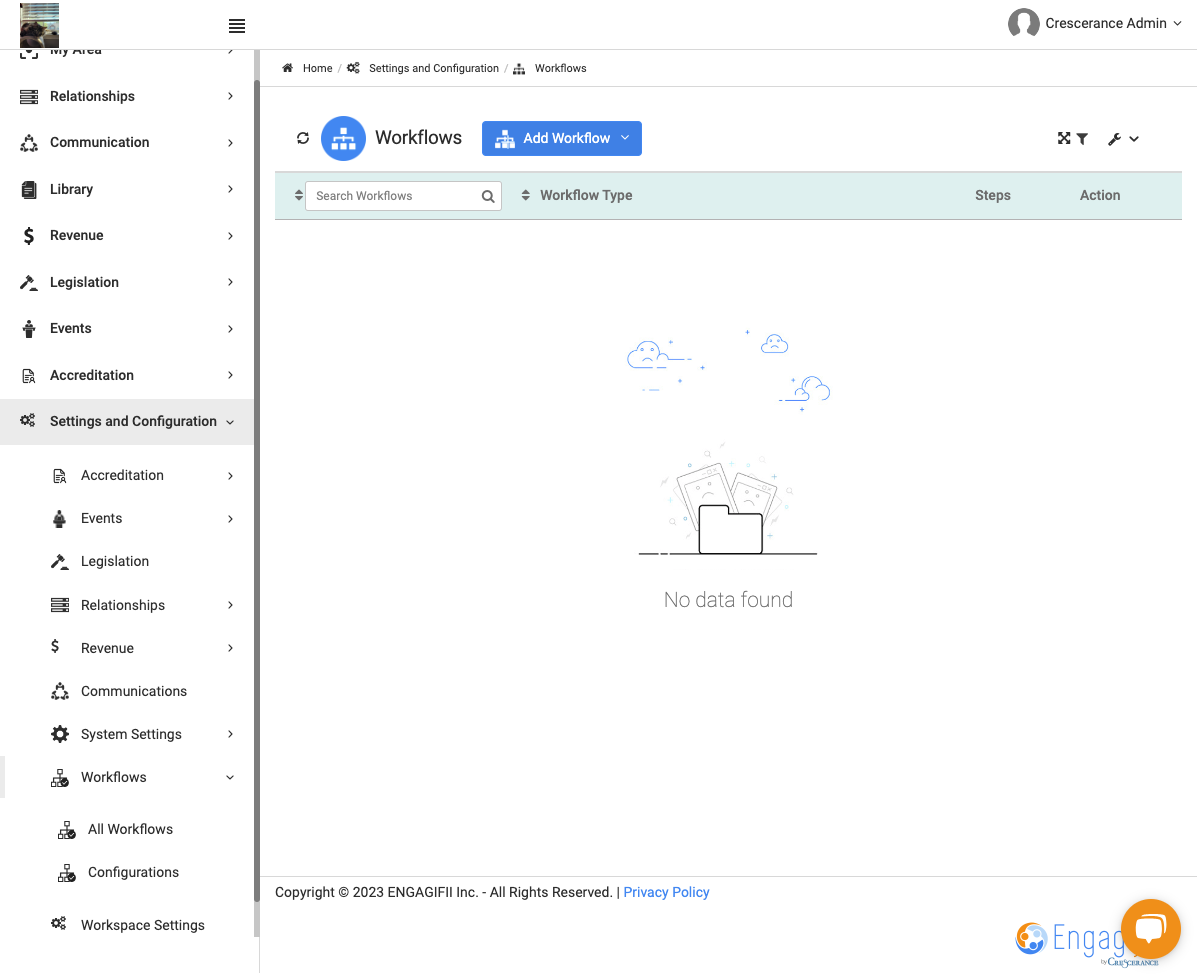Viewport: 1197px width, 975px height.
Task: Click the Add Workflow button
Action: click(x=561, y=138)
